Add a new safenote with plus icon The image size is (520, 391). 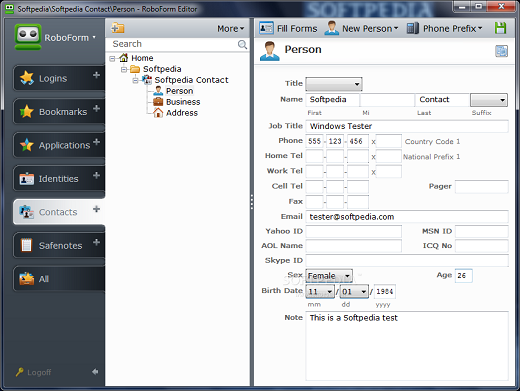[x=96, y=242]
